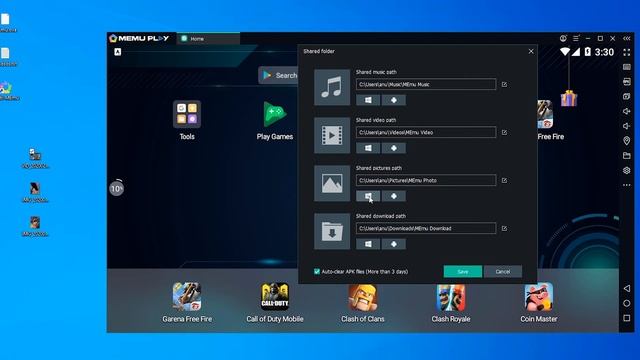Save the shared folder settings
640x360 pixels.
(462, 271)
